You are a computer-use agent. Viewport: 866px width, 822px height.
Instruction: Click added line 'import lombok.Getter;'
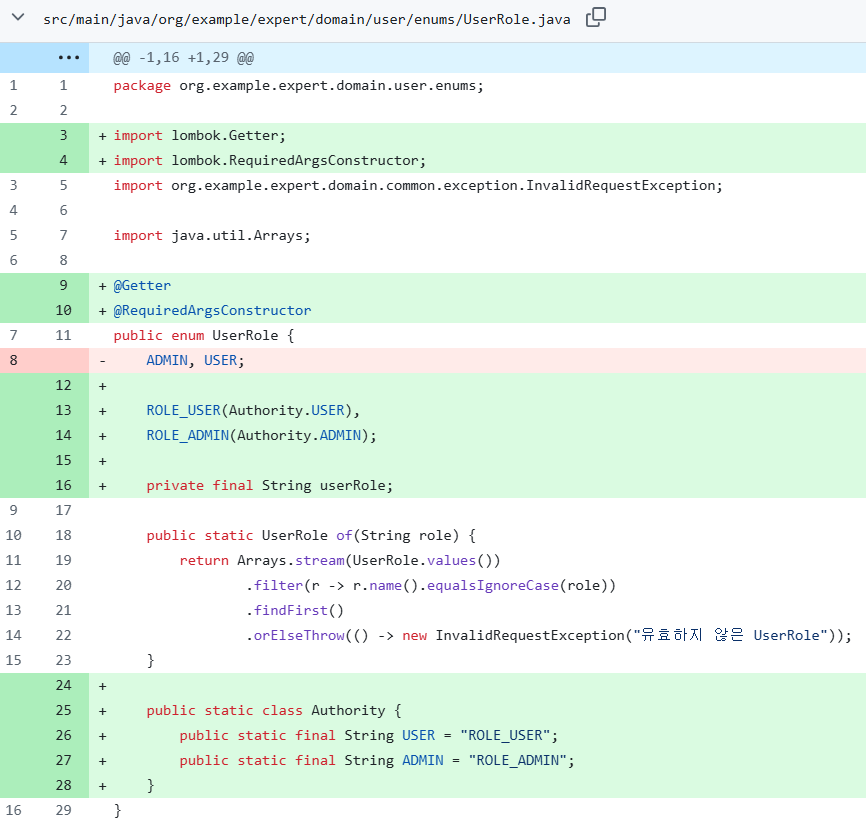click(x=199, y=135)
